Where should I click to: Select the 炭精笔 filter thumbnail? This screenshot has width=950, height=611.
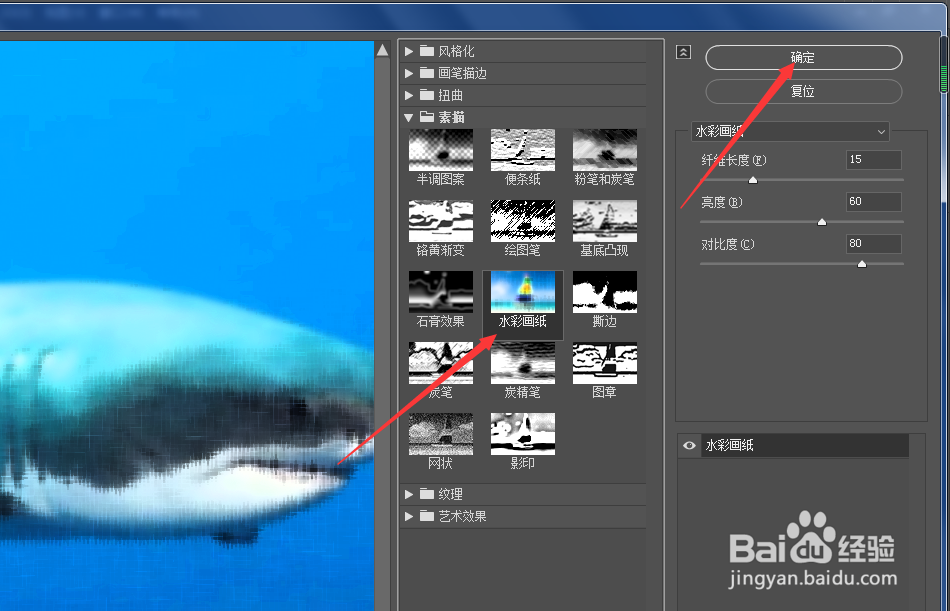pyautogui.click(x=522, y=363)
